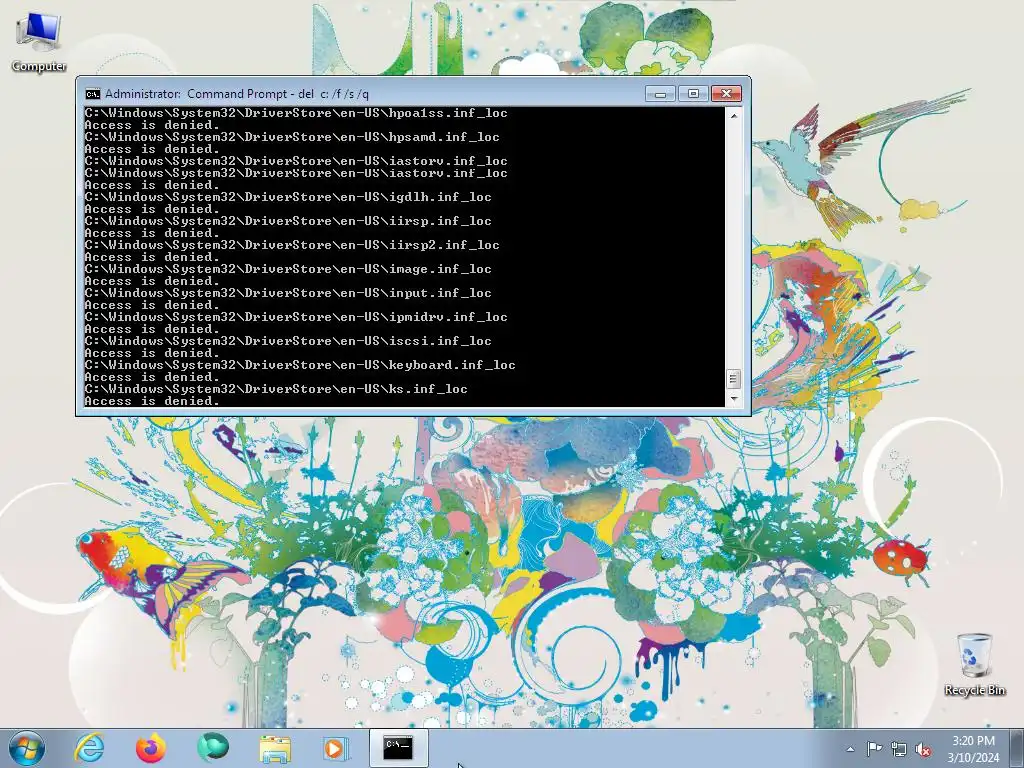Screen dimensions: 1024x768
Task: Click the iscsi.inf_loc path line
Action: pyautogui.click(x=288, y=342)
